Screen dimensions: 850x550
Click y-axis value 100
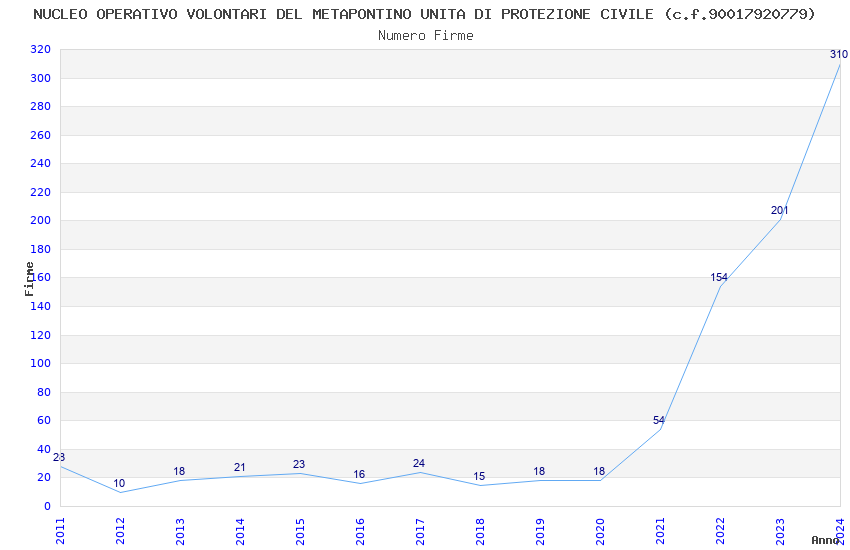click(41, 363)
